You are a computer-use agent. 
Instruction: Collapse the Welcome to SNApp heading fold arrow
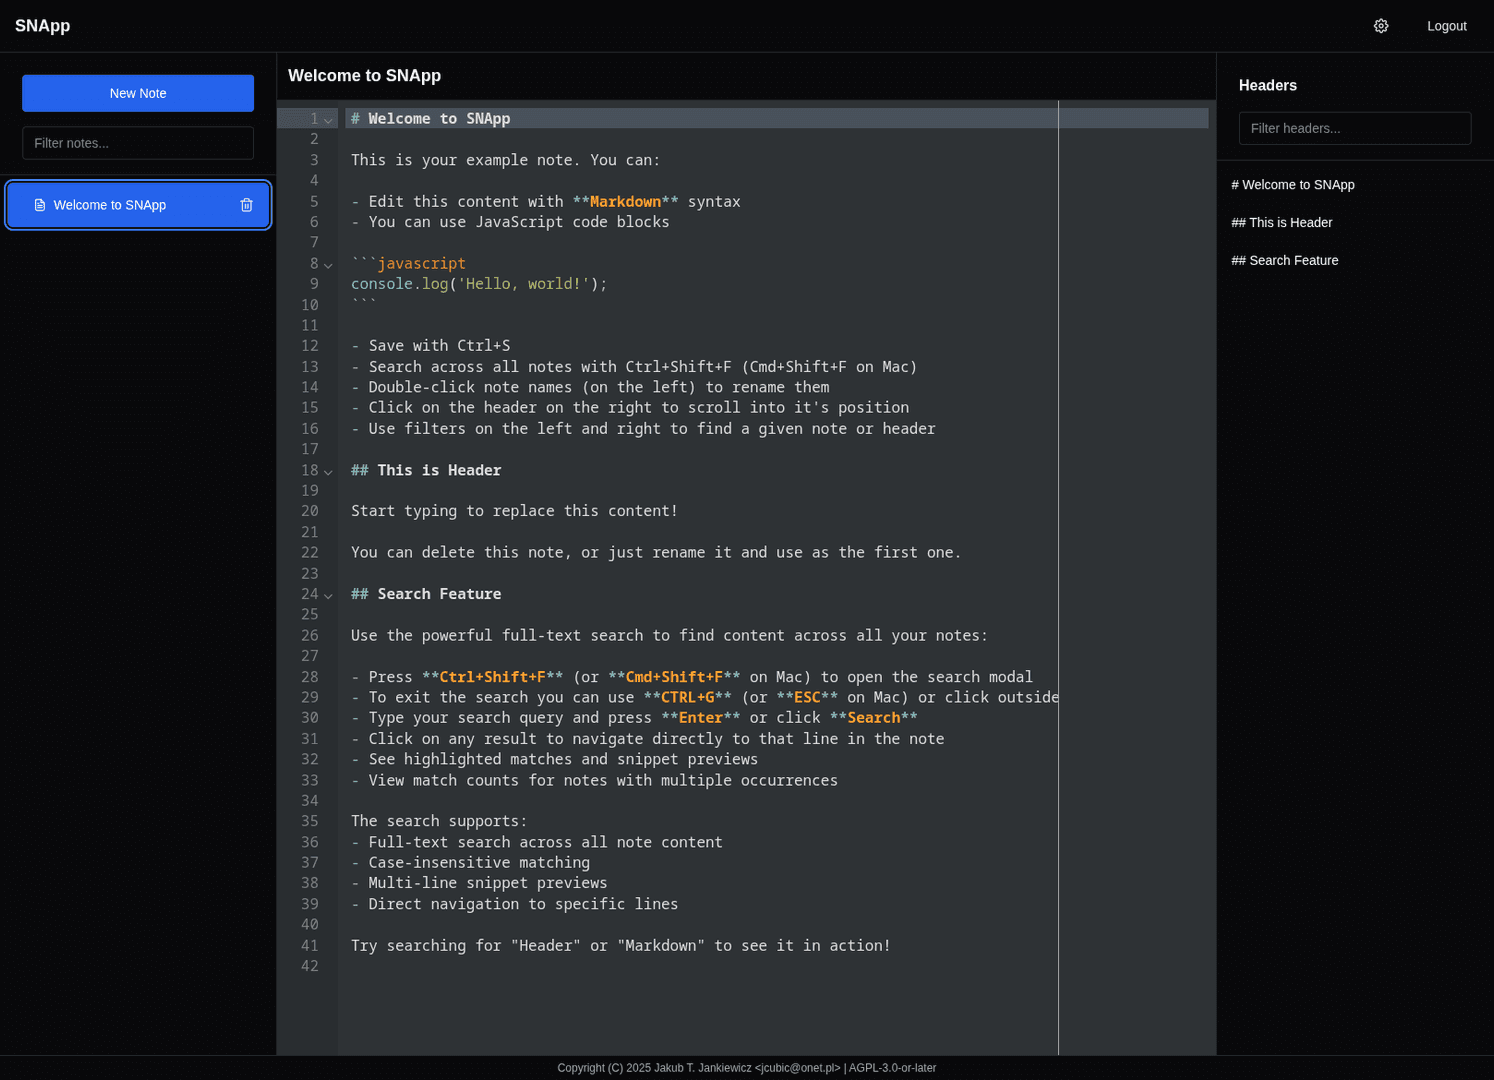(328, 119)
